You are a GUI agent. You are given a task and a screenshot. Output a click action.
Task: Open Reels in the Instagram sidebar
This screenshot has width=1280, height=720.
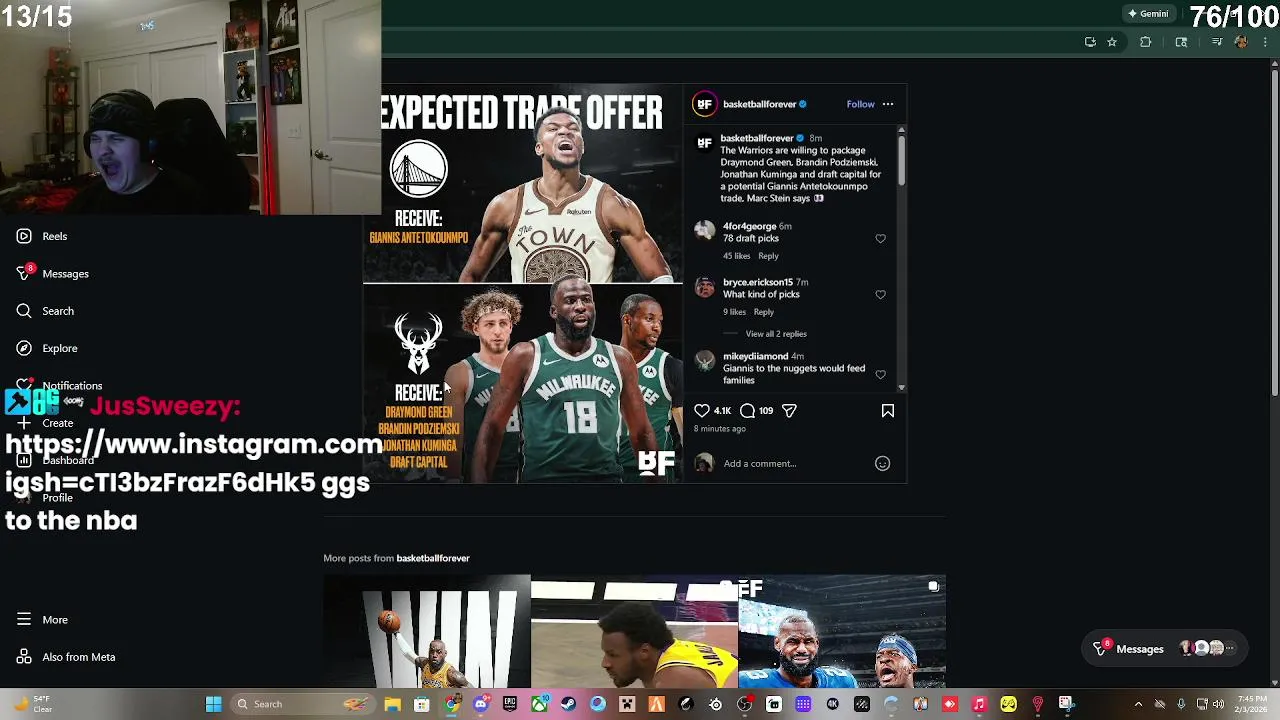point(42,236)
